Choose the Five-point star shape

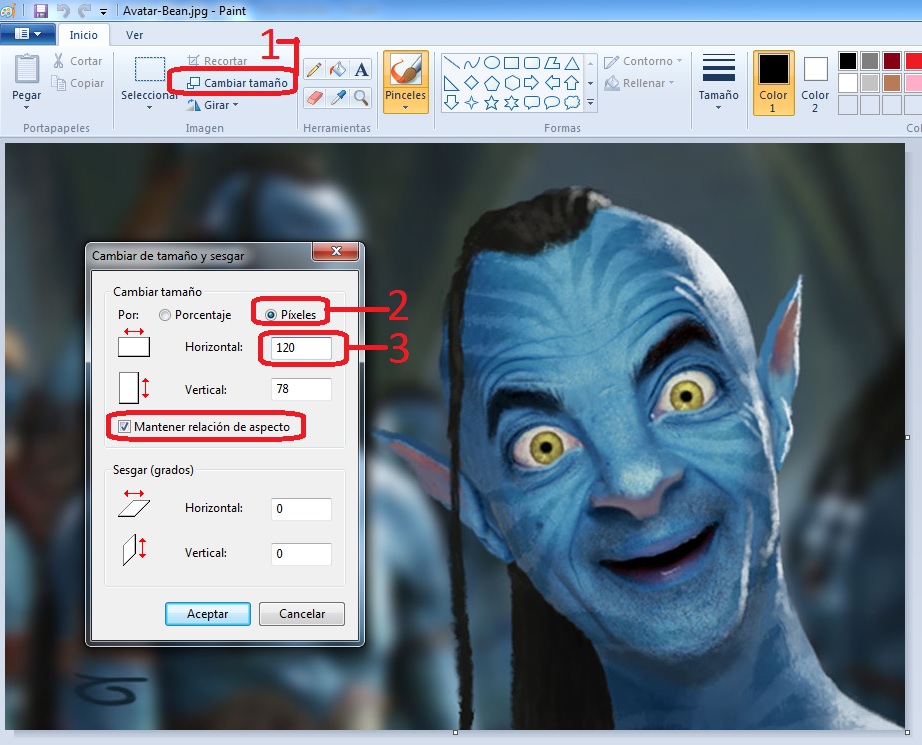click(492, 103)
